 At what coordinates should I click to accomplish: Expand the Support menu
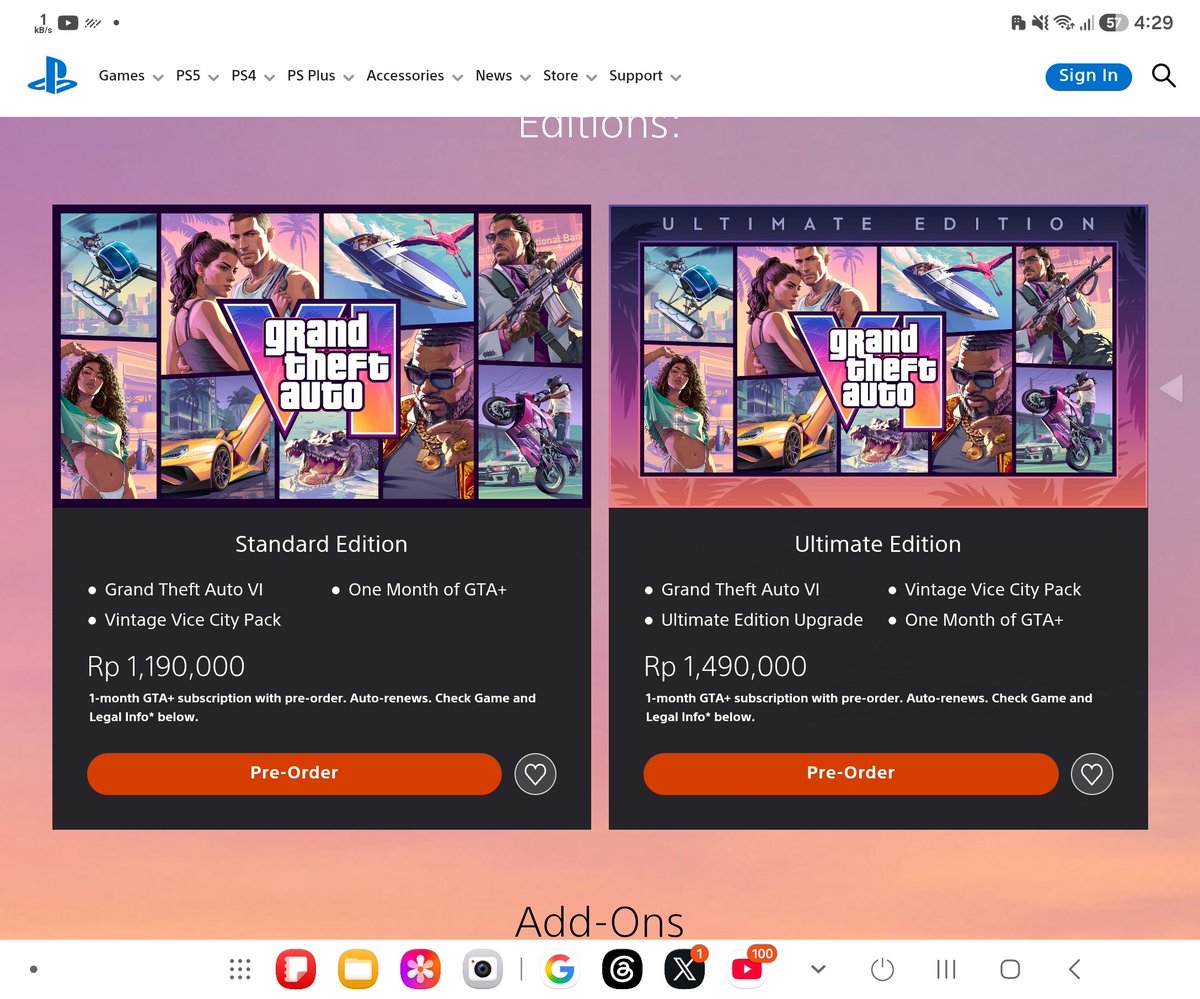tap(646, 76)
